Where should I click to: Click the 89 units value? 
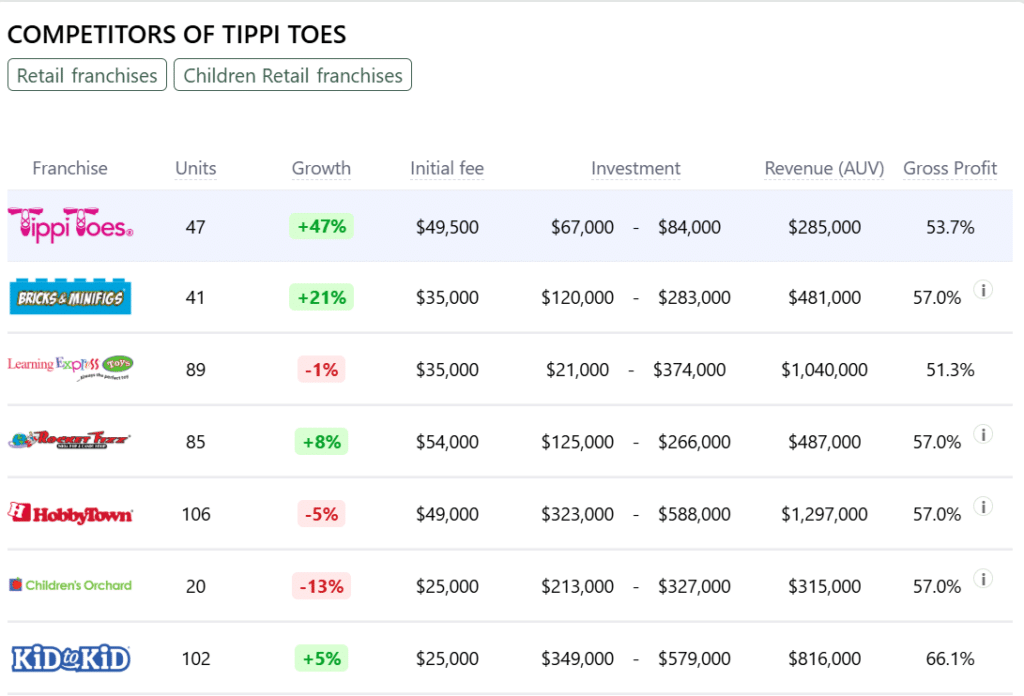pos(195,370)
